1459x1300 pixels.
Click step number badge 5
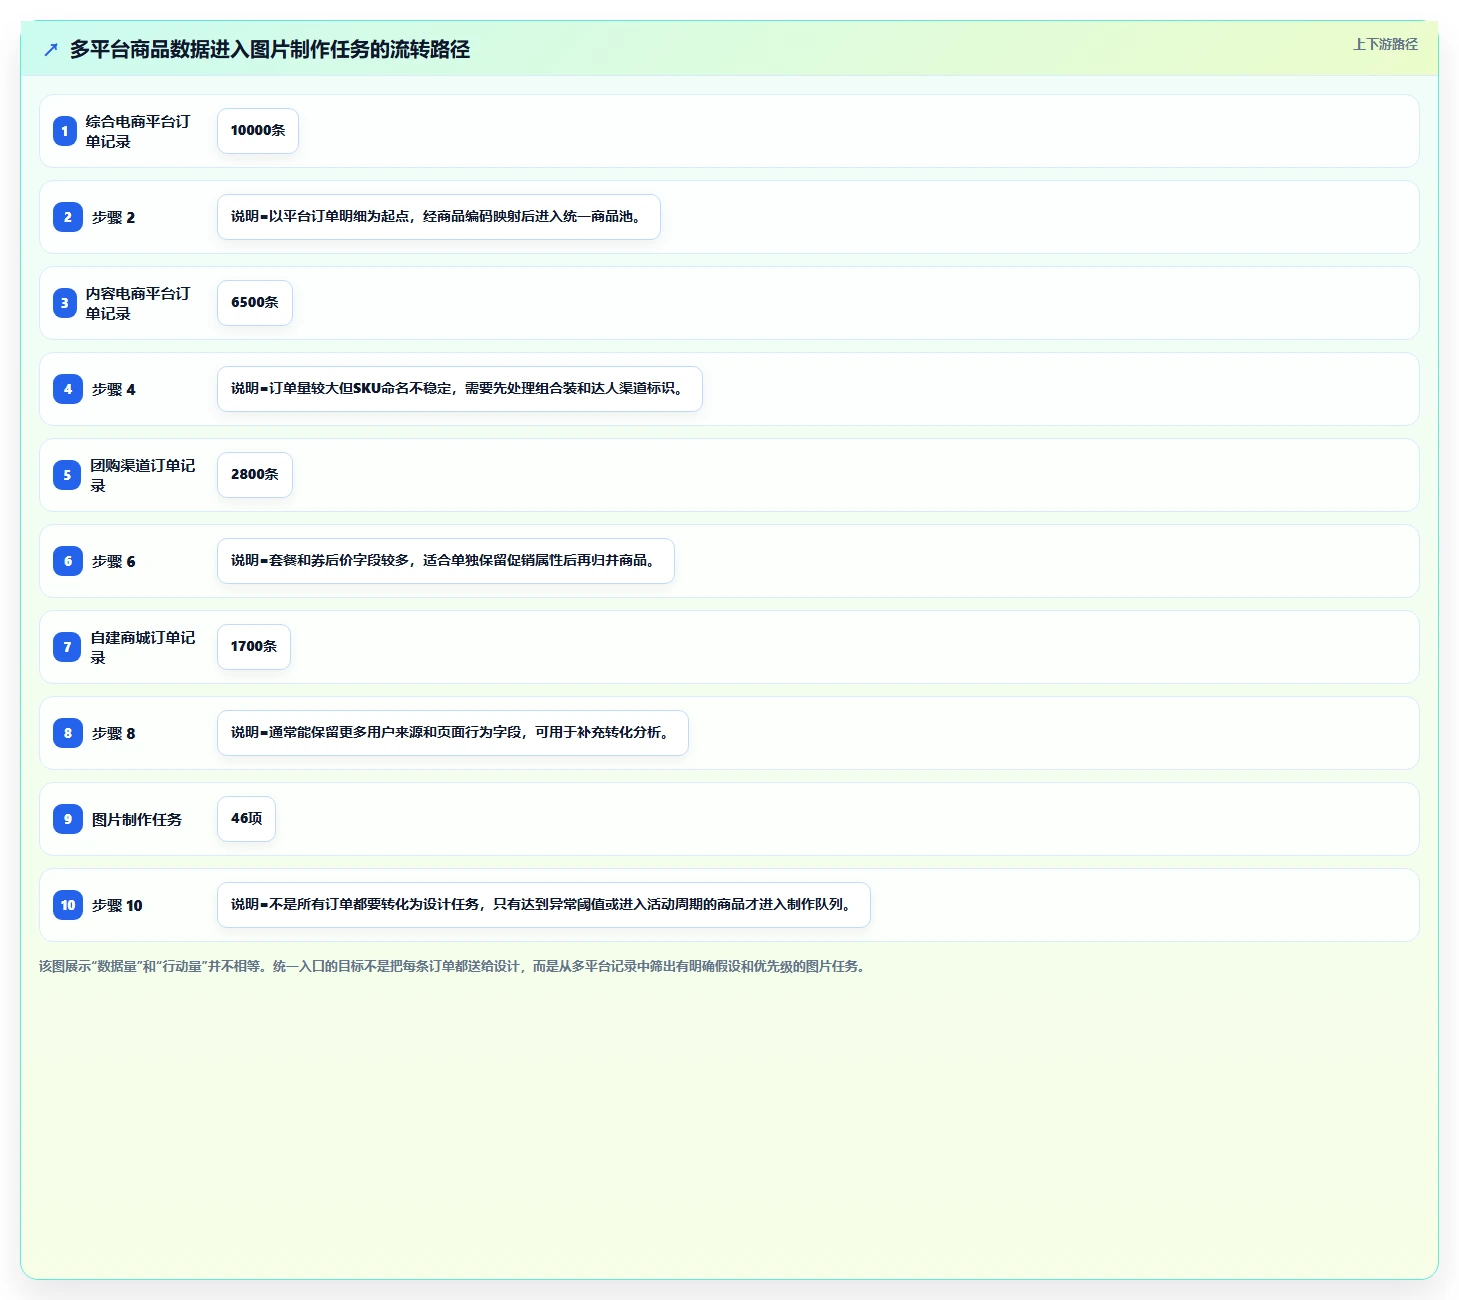(67, 475)
